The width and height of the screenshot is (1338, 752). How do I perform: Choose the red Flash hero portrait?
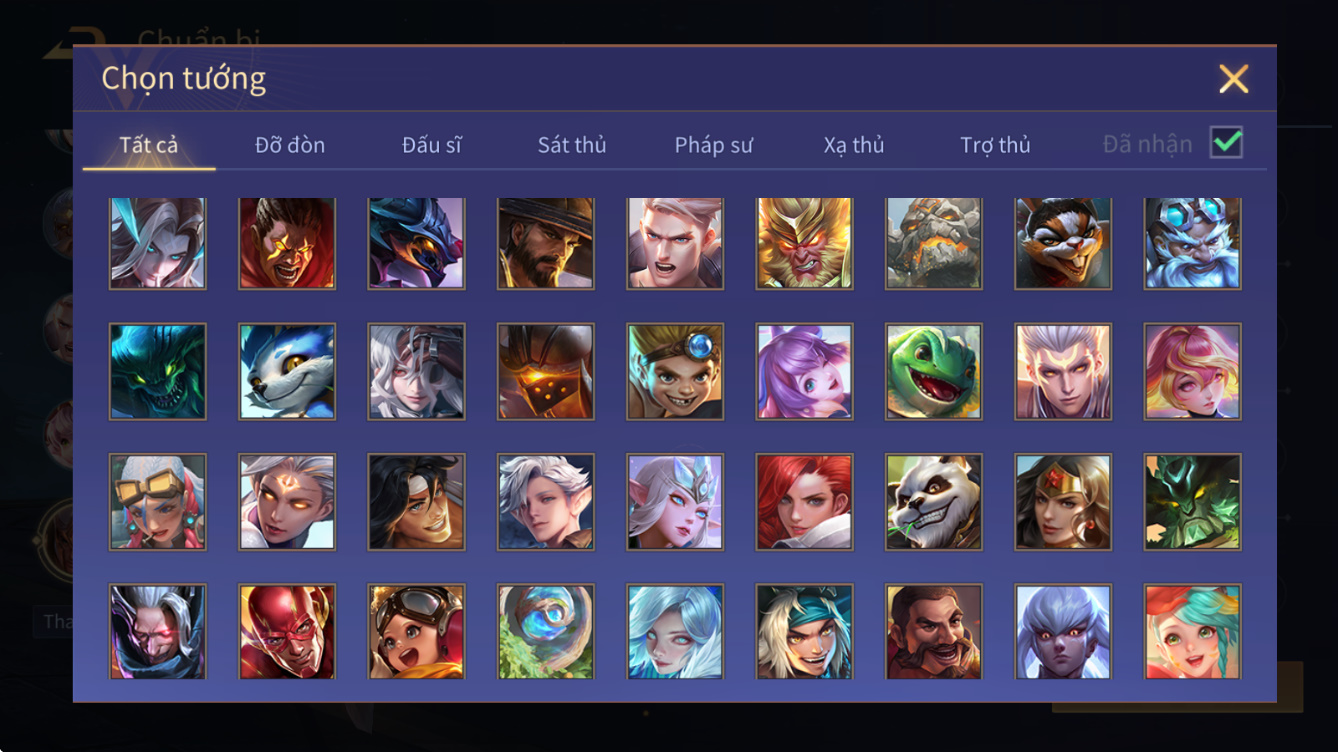click(x=287, y=632)
